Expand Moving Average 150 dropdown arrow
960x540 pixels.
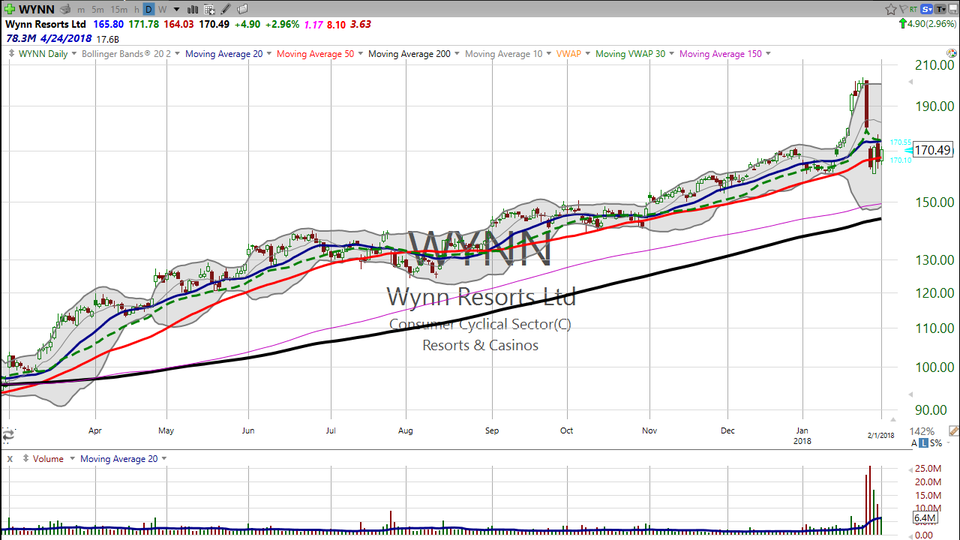pyautogui.click(x=768, y=54)
